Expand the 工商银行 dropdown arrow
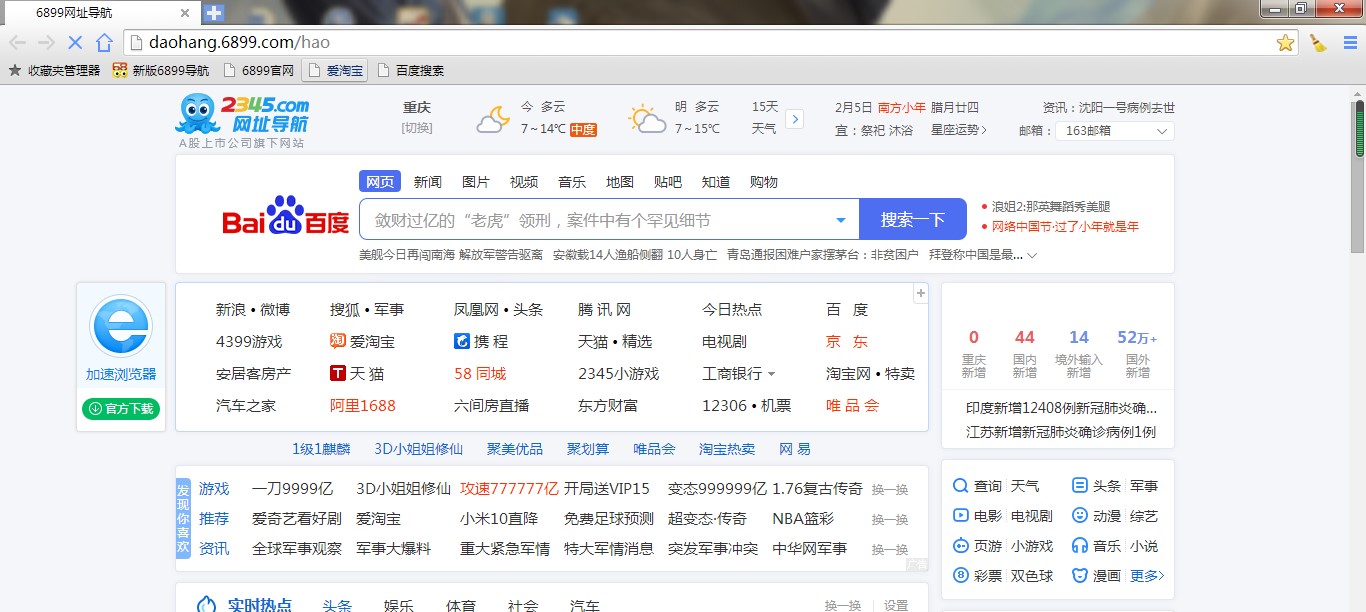This screenshot has width=1366, height=612. point(771,374)
